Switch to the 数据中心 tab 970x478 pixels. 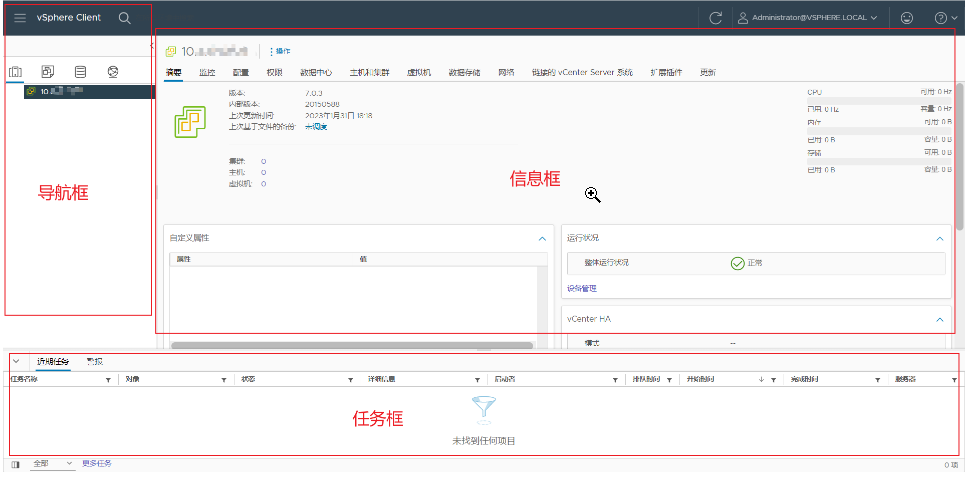click(316, 72)
